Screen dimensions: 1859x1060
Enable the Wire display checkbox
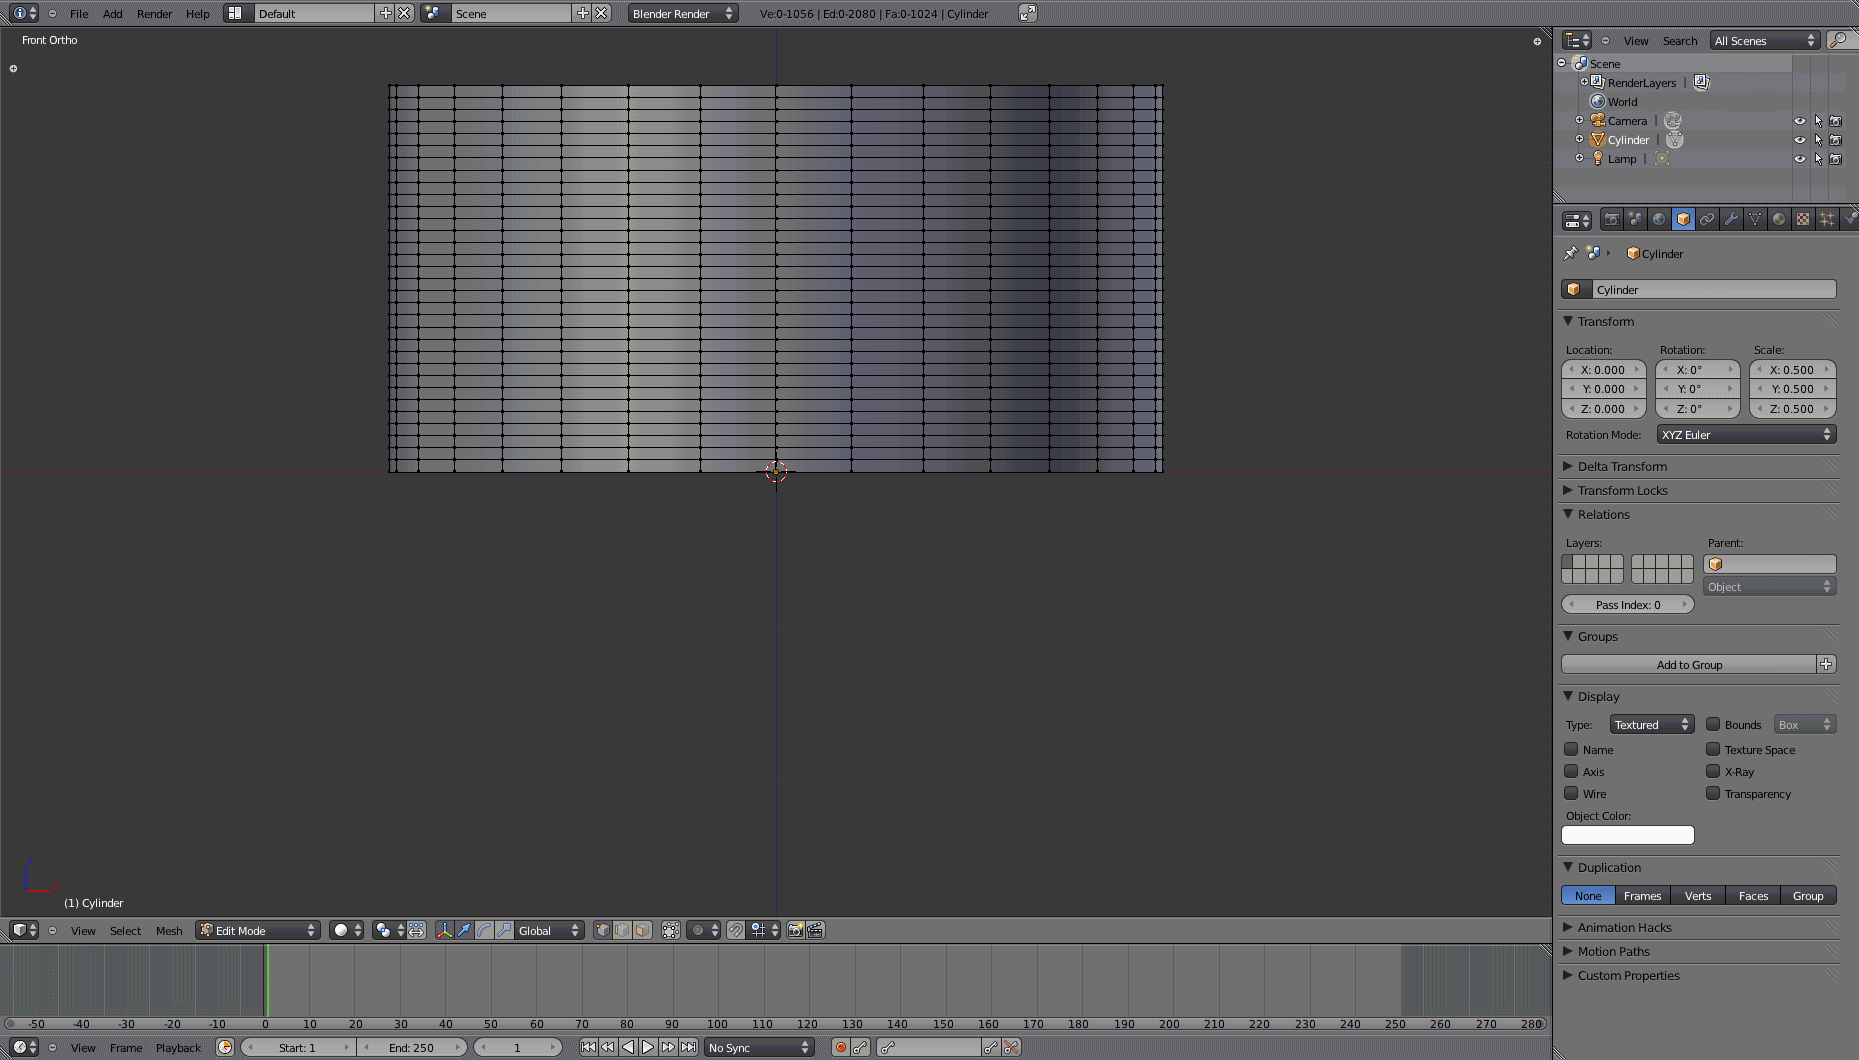1571,794
